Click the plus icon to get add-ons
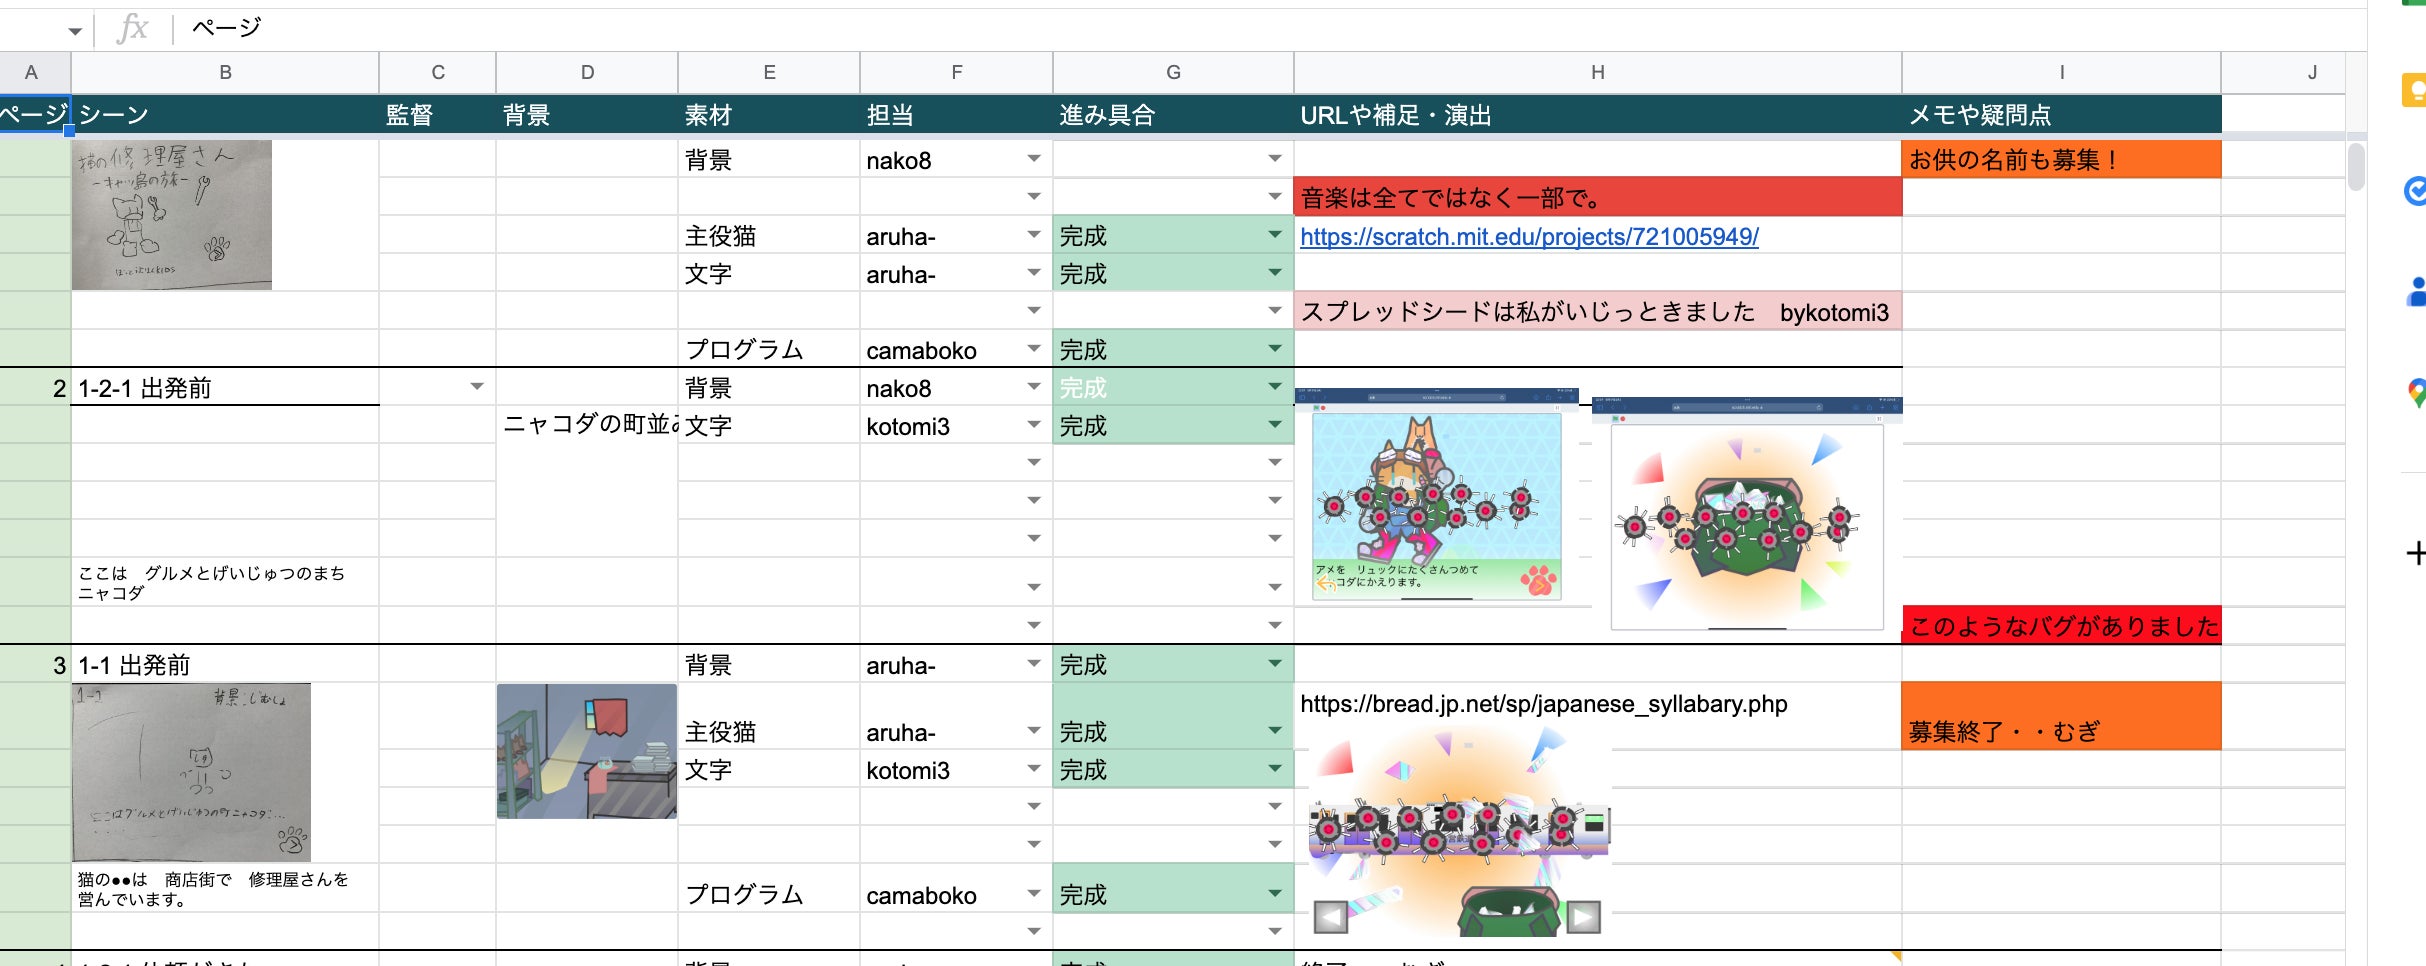The image size is (2426, 966). pyautogui.click(x=2414, y=553)
